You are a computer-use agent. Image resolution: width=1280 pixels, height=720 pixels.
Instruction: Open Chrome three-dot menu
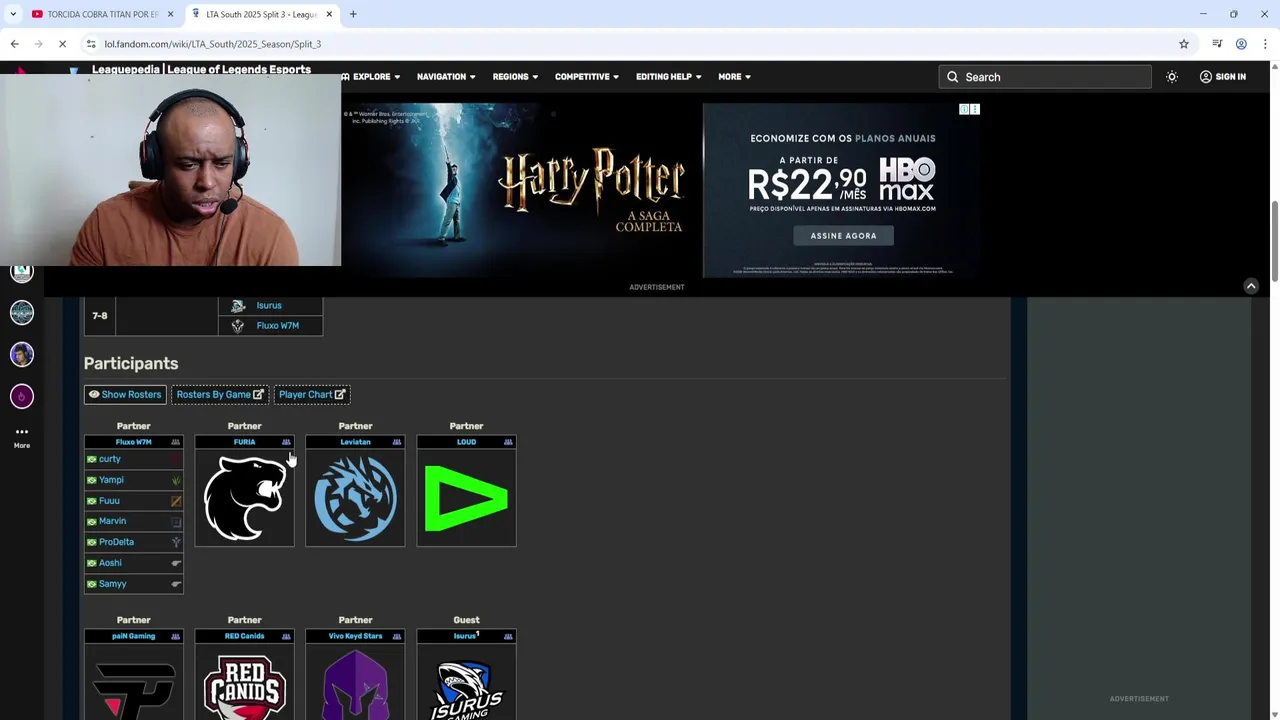point(1265,44)
